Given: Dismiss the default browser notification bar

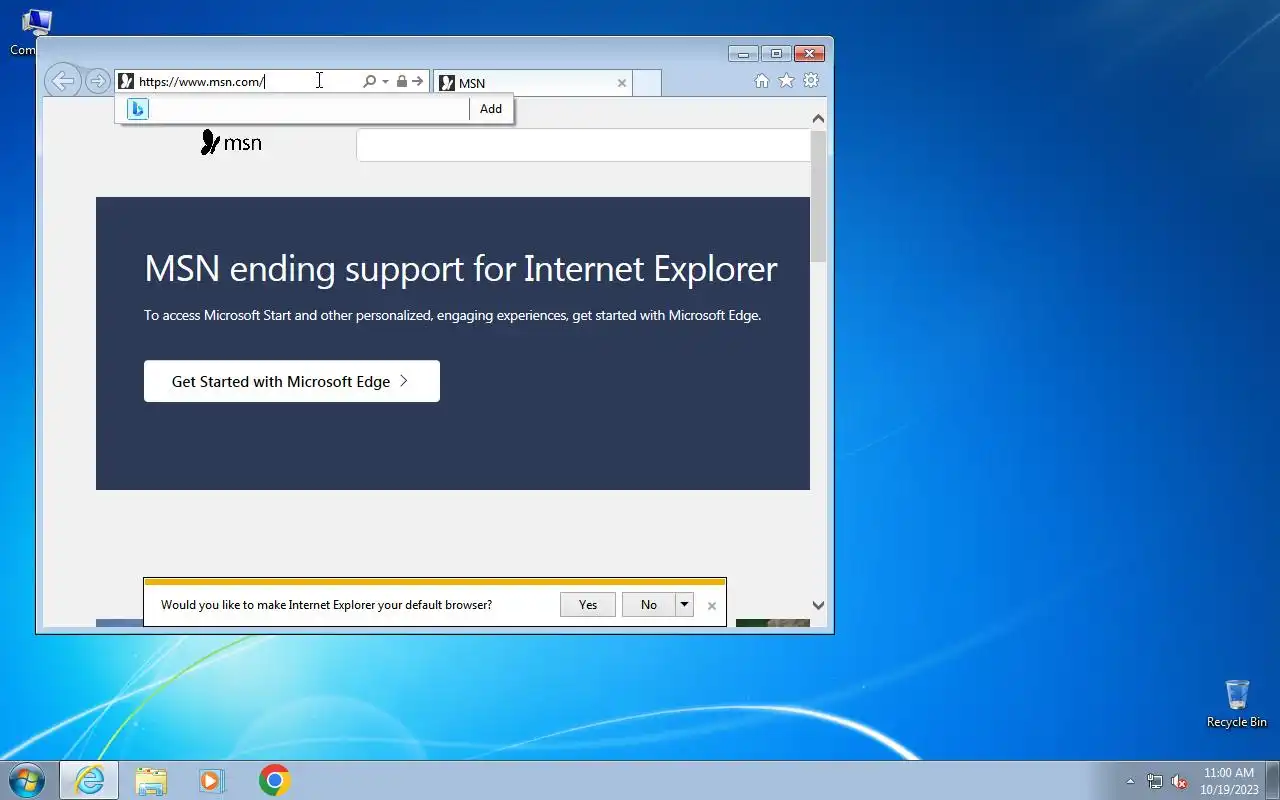Looking at the screenshot, I should 712,606.
